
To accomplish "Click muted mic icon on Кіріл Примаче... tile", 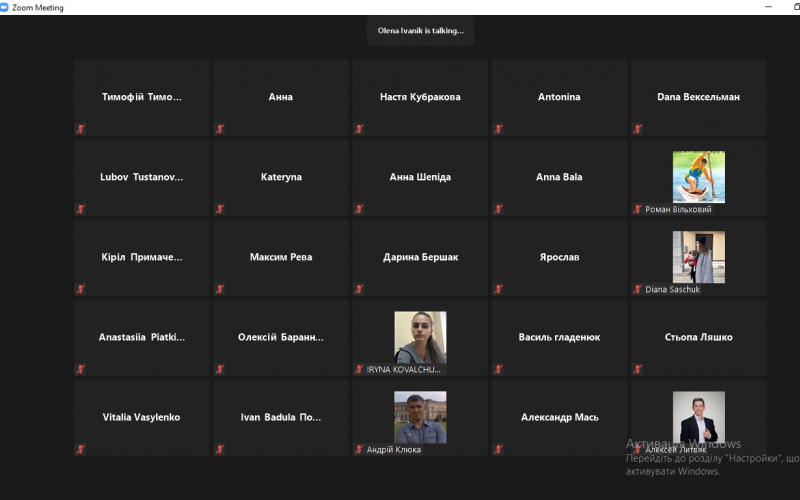I will click(81, 289).
